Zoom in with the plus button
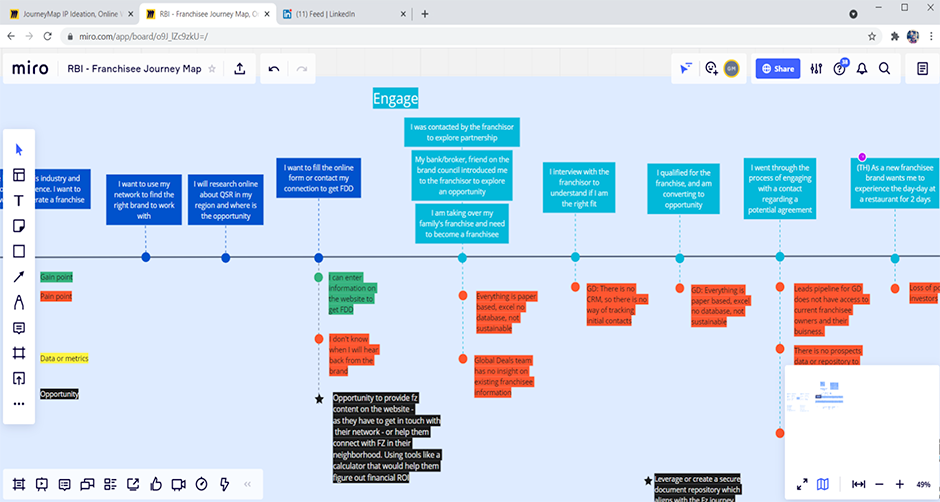 [900, 484]
